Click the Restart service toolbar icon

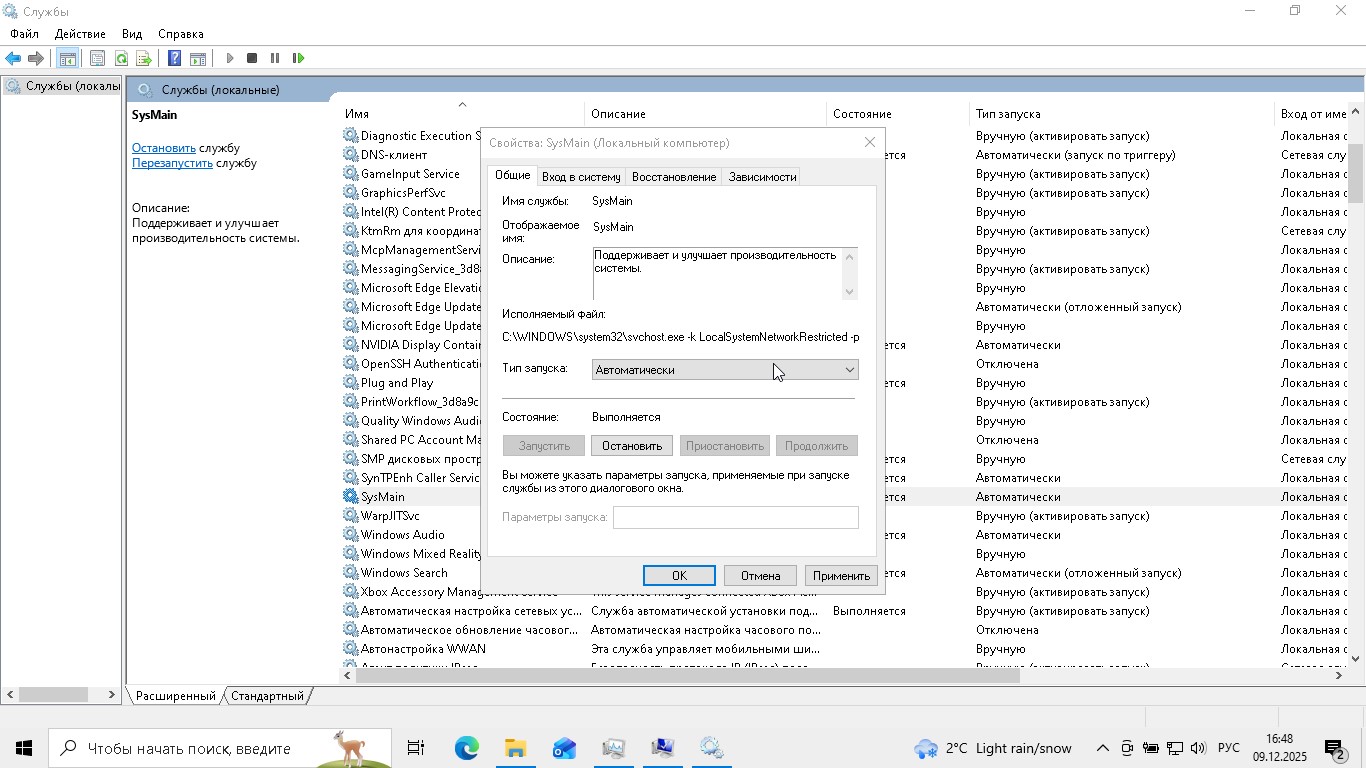coord(298,58)
